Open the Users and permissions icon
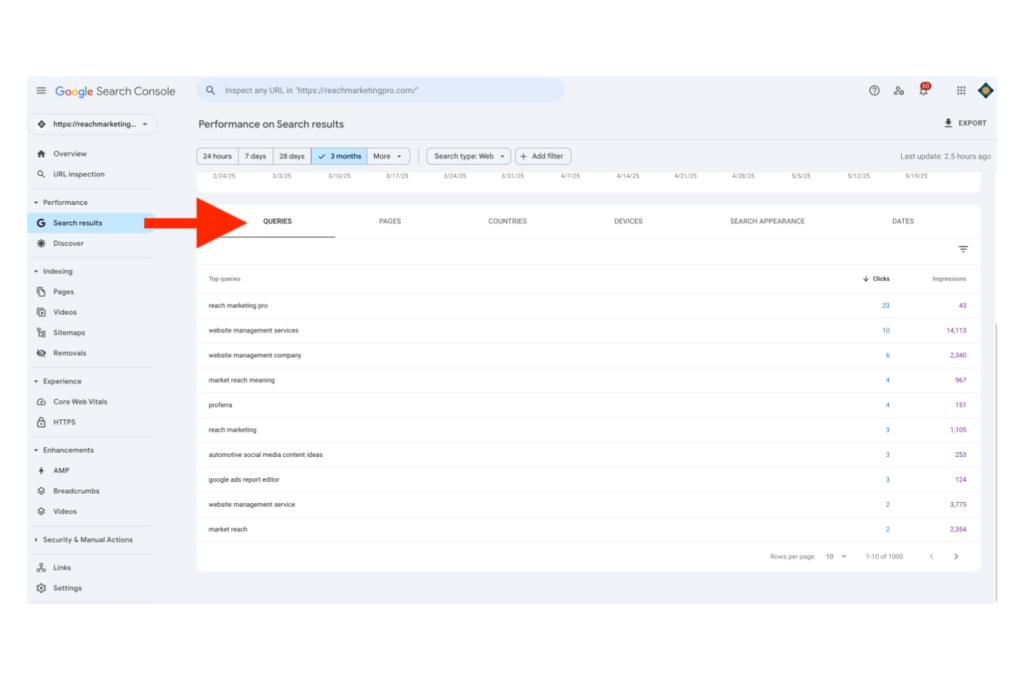The width and height of the screenshot is (1024, 683). point(899,91)
